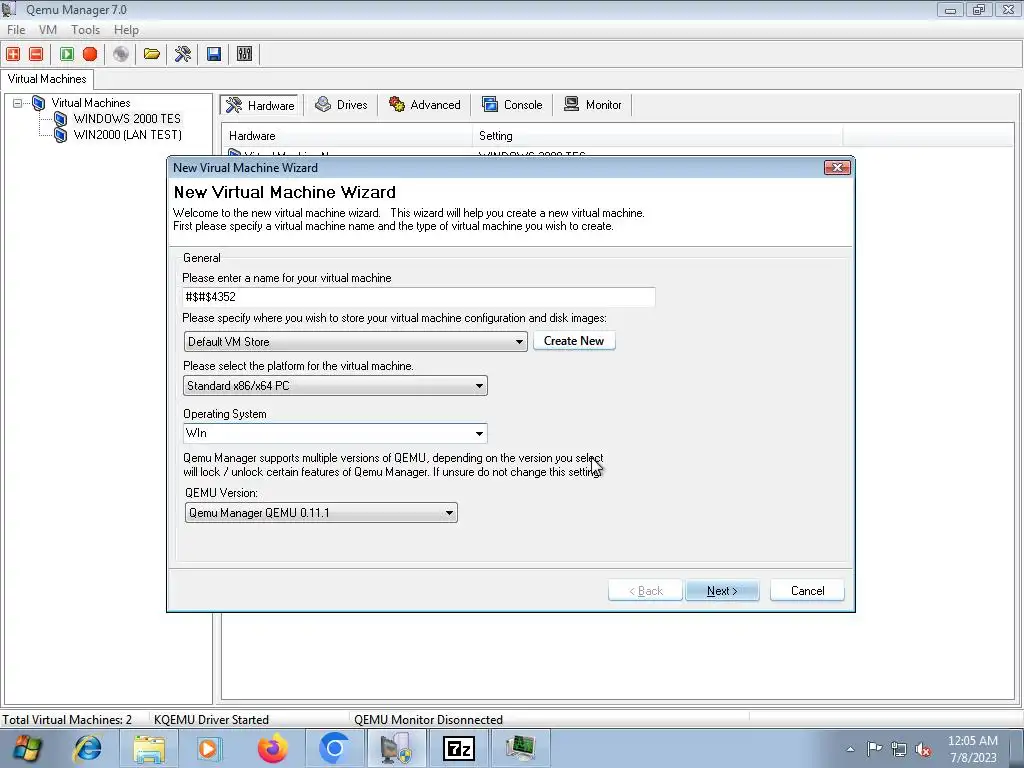Switch to the Advanced tab

coord(424,105)
